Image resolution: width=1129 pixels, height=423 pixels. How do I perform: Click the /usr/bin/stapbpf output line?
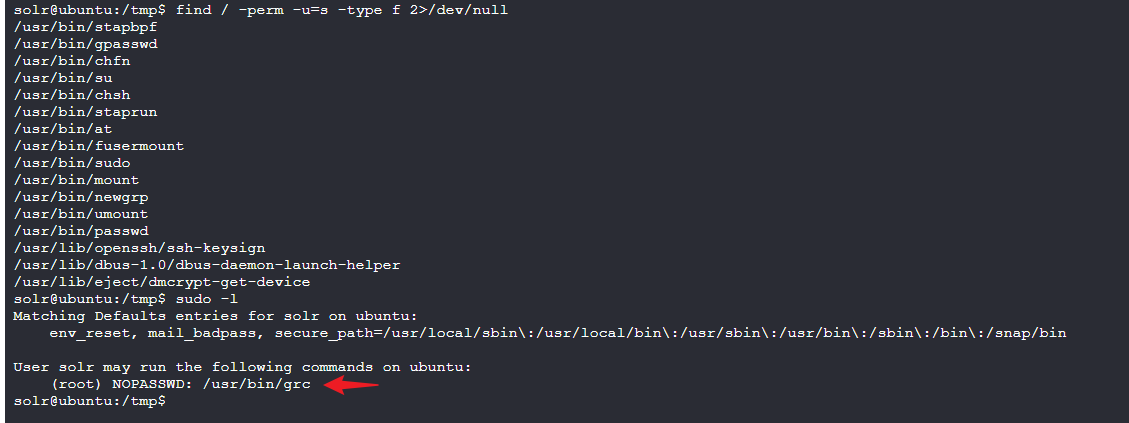(x=85, y=27)
